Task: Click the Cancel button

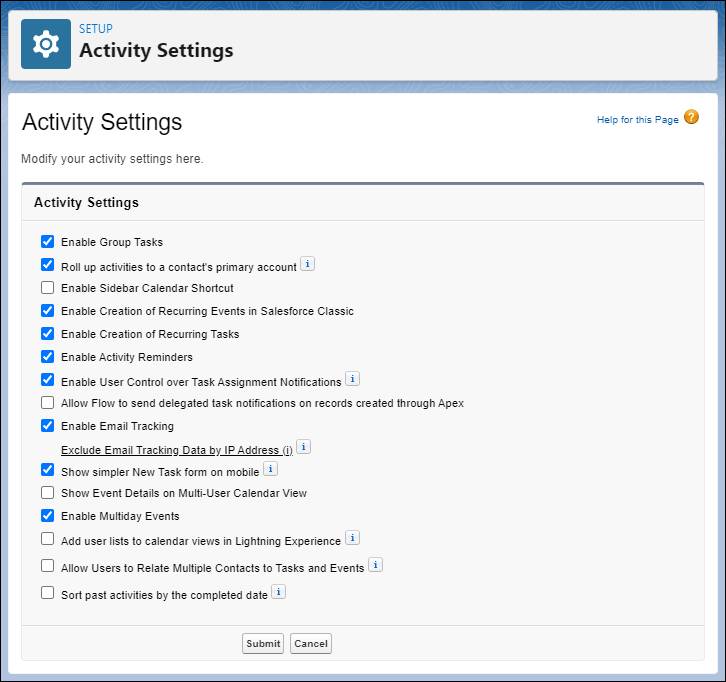Action: (311, 644)
